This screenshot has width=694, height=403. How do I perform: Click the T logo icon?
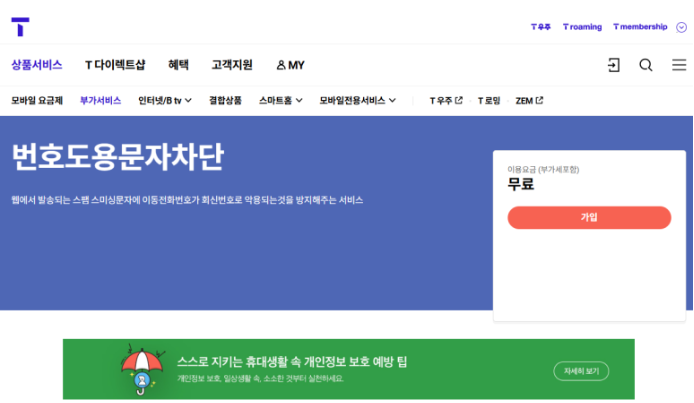(x=20, y=27)
